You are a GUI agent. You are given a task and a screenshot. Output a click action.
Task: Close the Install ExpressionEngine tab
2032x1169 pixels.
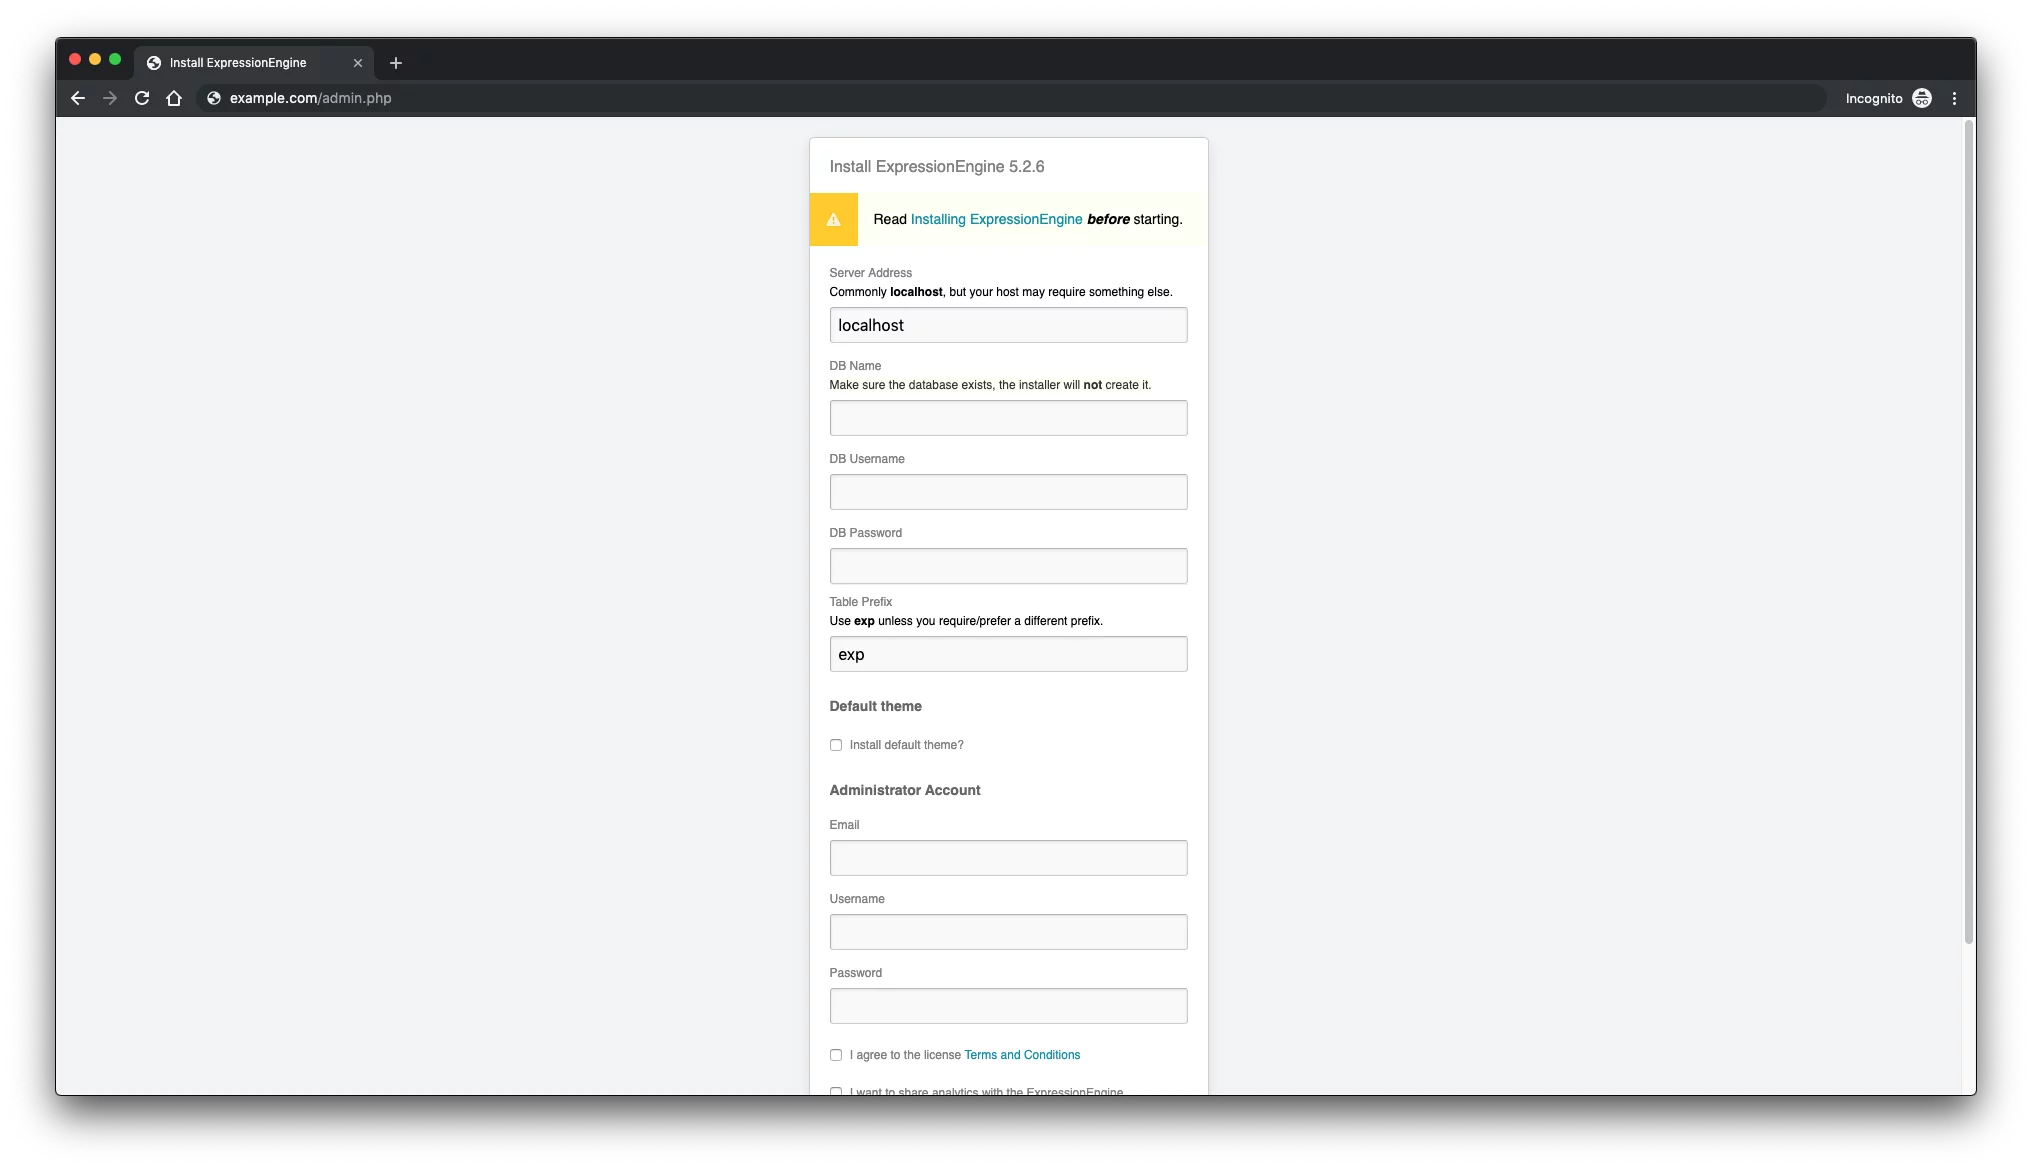pyautogui.click(x=358, y=63)
